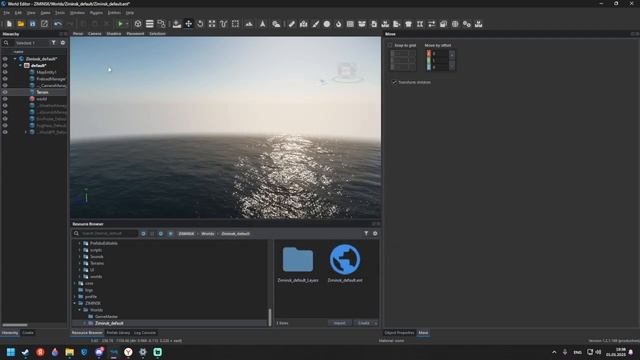Start play mode with the green play button
The image size is (640, 360).
120,24
